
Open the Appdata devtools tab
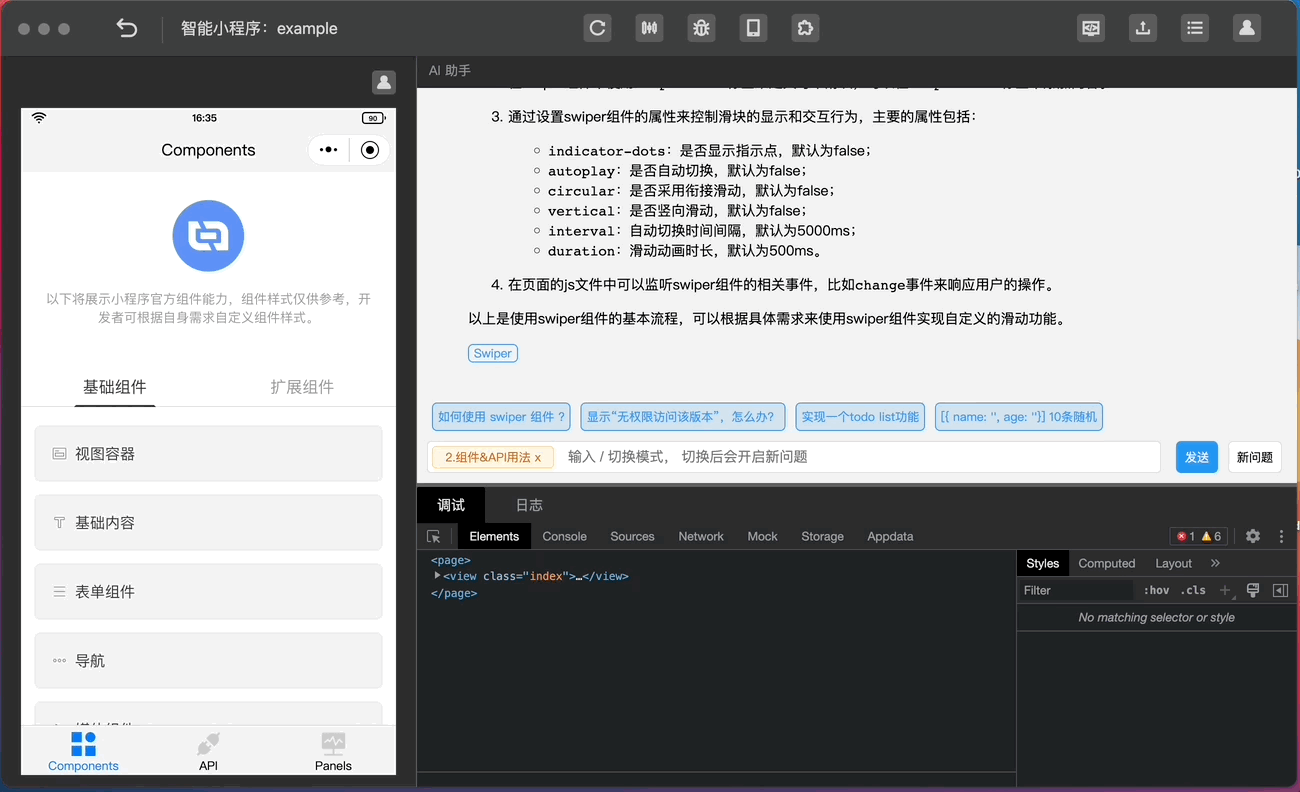click(x=890, y=537)
